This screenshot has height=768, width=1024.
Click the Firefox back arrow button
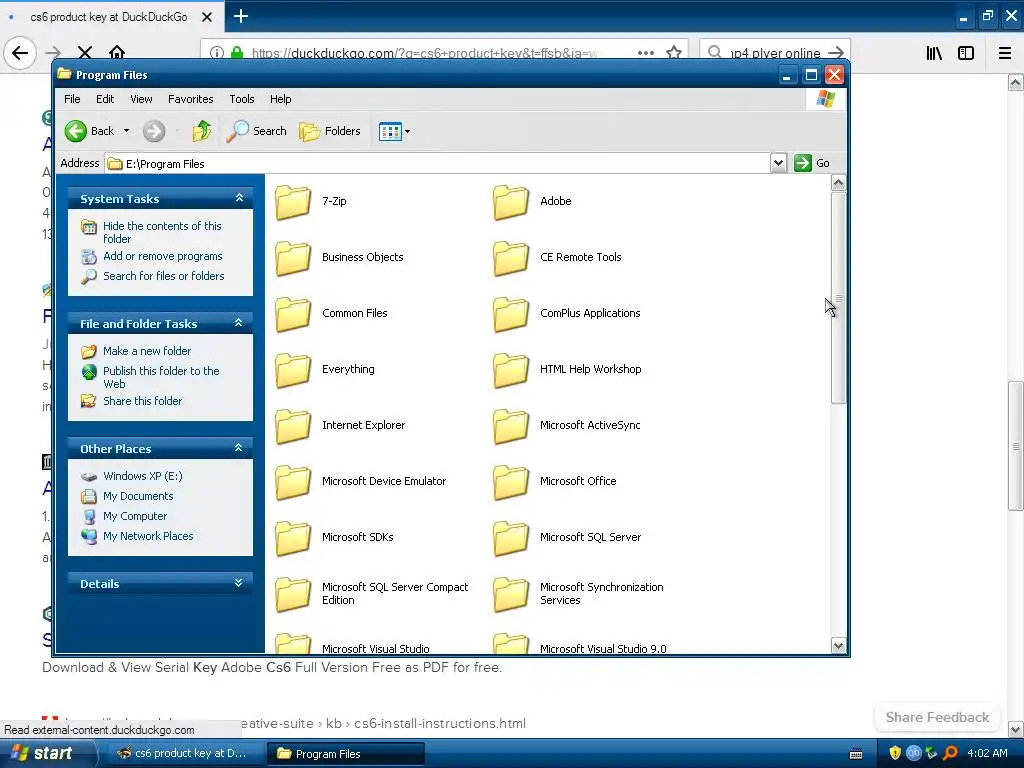20,53
